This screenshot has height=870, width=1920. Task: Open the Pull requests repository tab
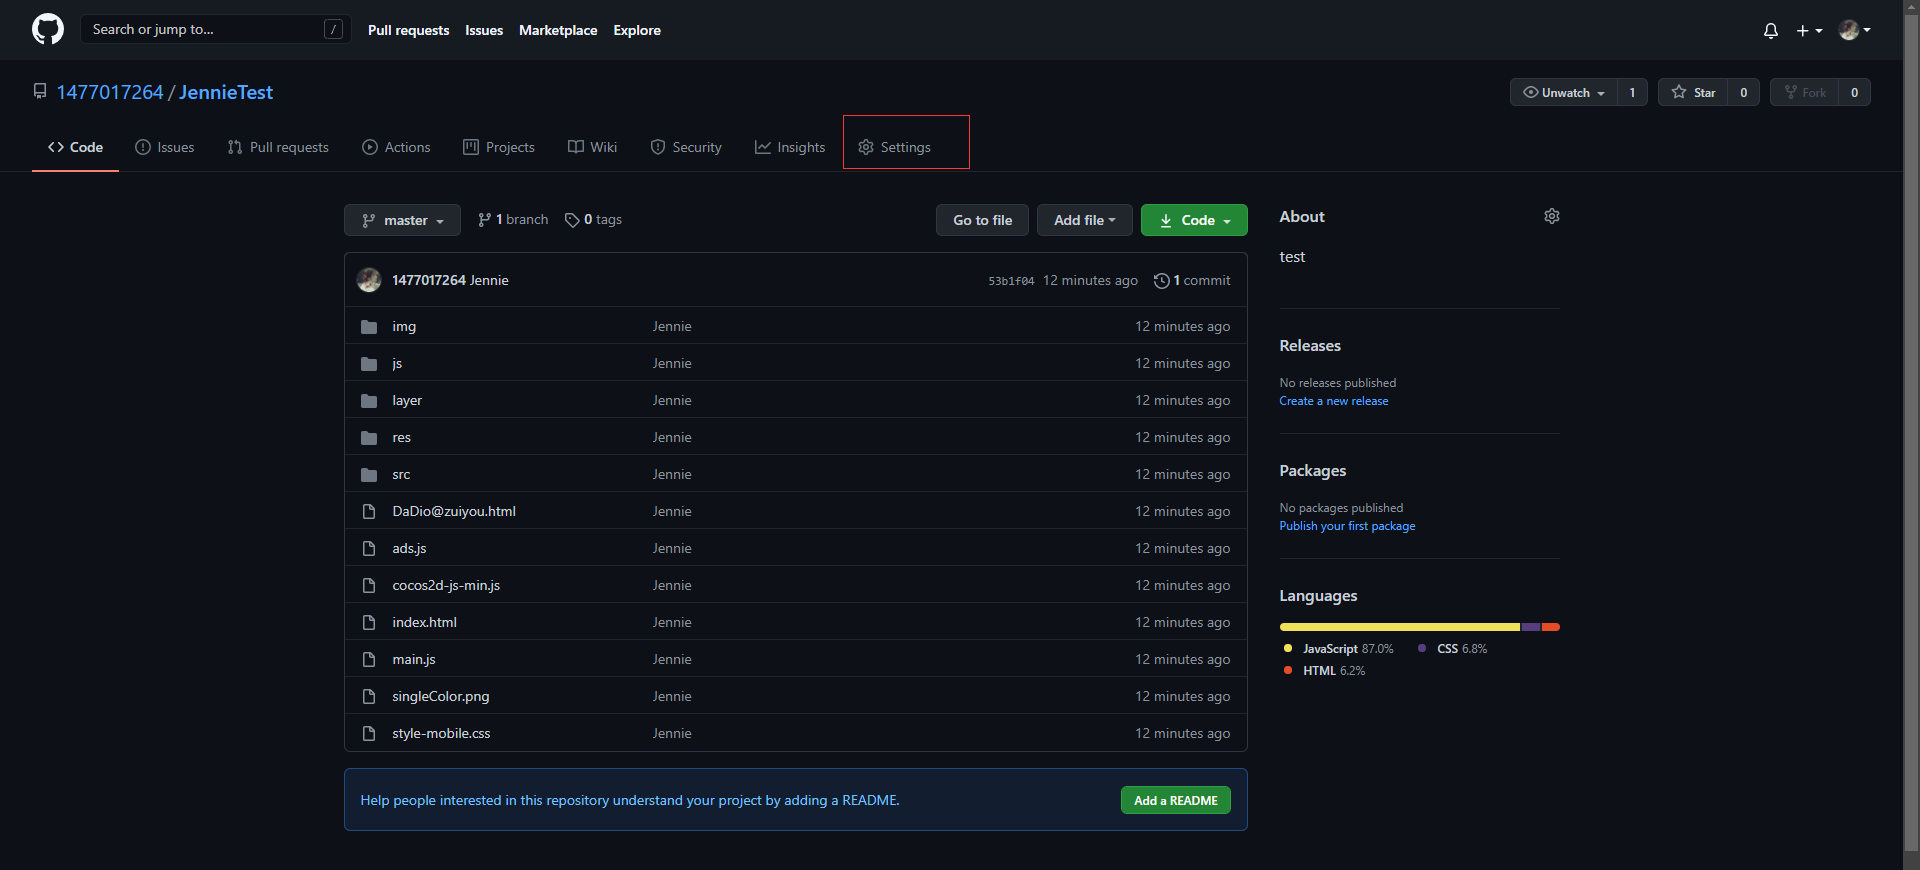[278, 147]
